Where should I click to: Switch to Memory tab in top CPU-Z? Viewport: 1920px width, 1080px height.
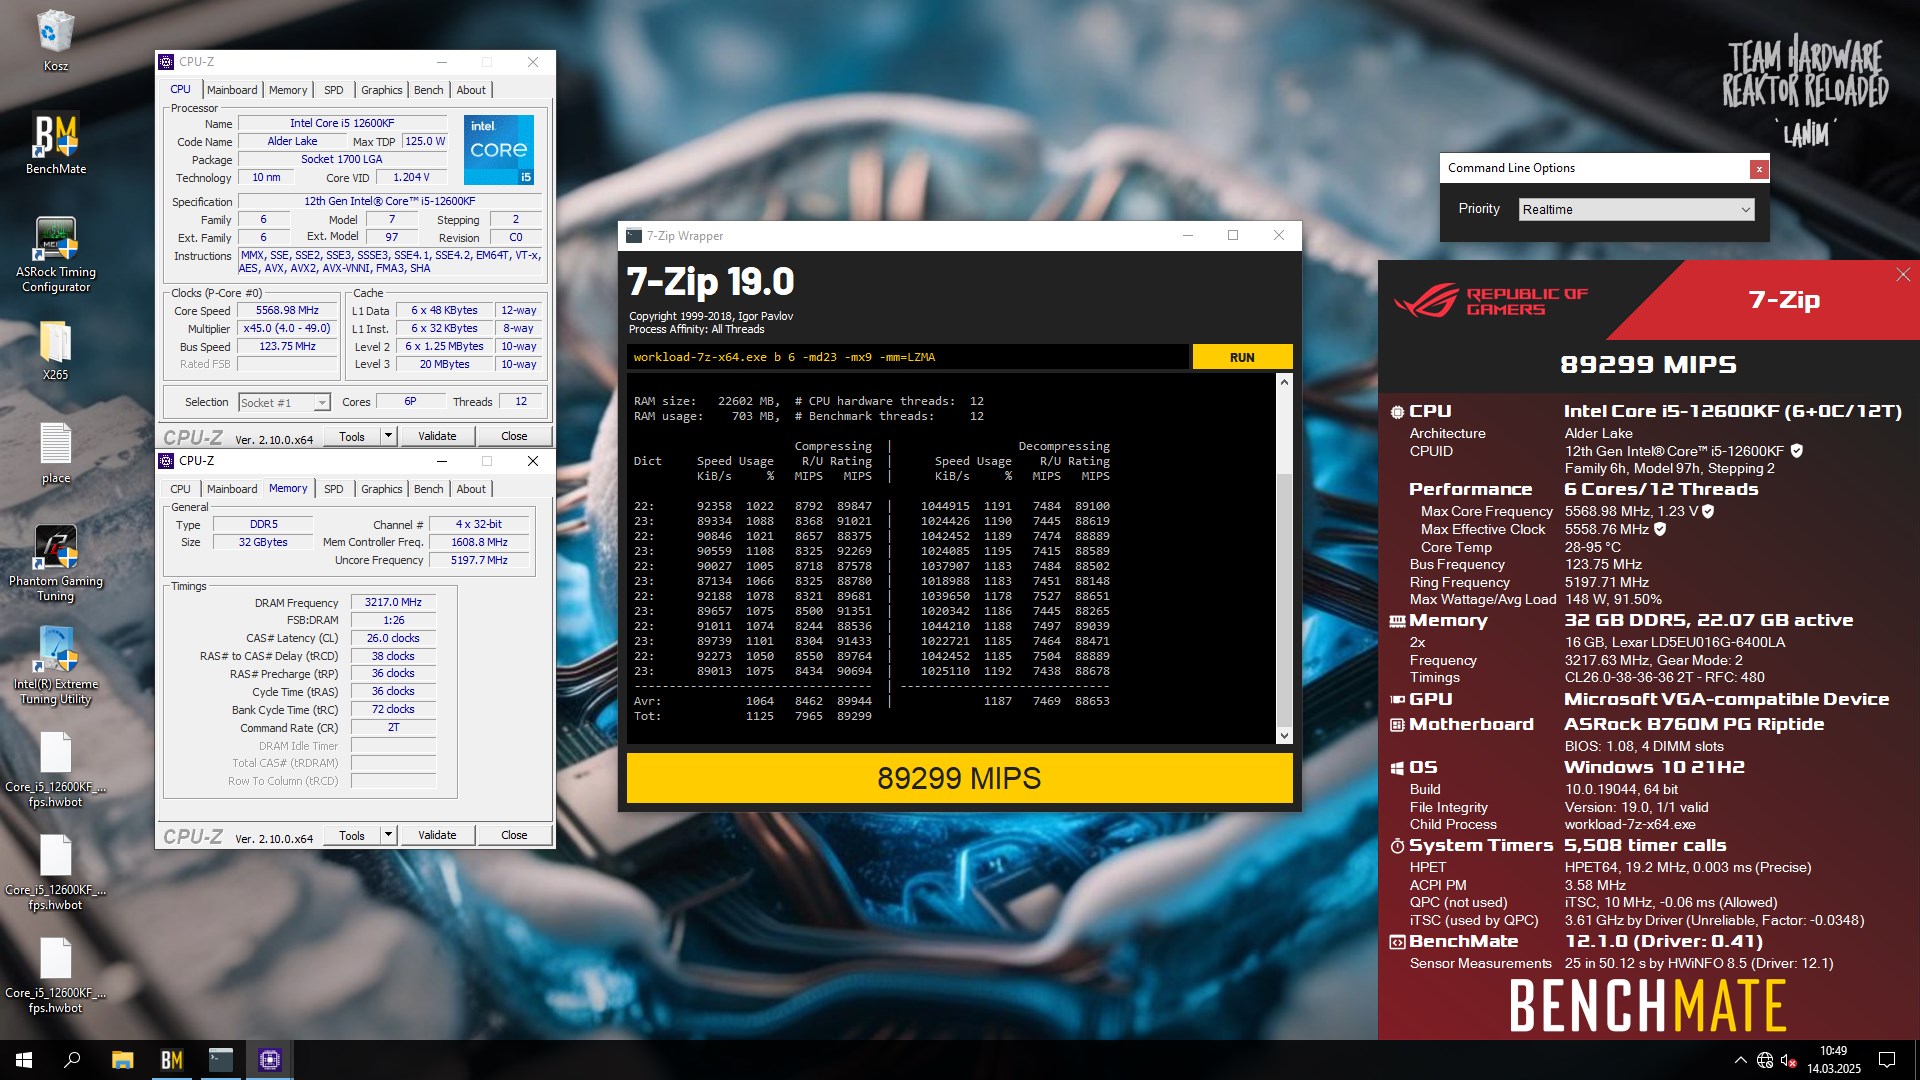(288, 90)
